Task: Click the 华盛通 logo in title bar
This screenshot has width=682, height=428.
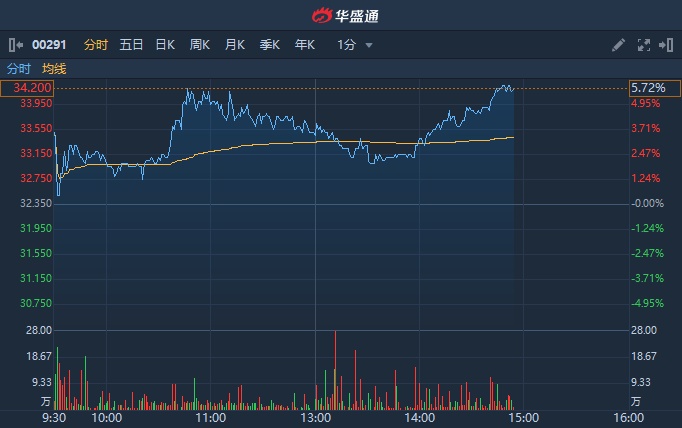Action: (341, 15)
